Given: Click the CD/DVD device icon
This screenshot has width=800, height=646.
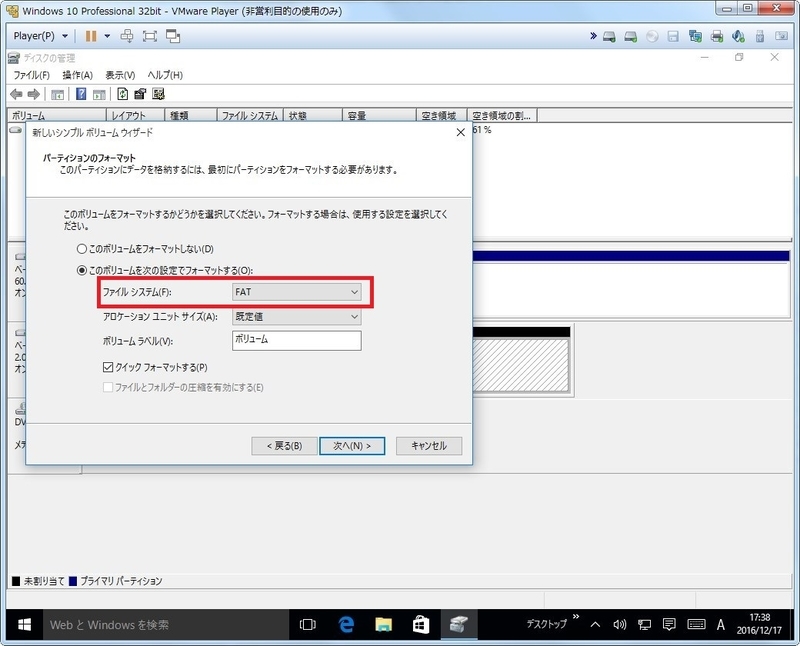Looking at the screenshot, I should pyautogui.click(x=652, y=36).
